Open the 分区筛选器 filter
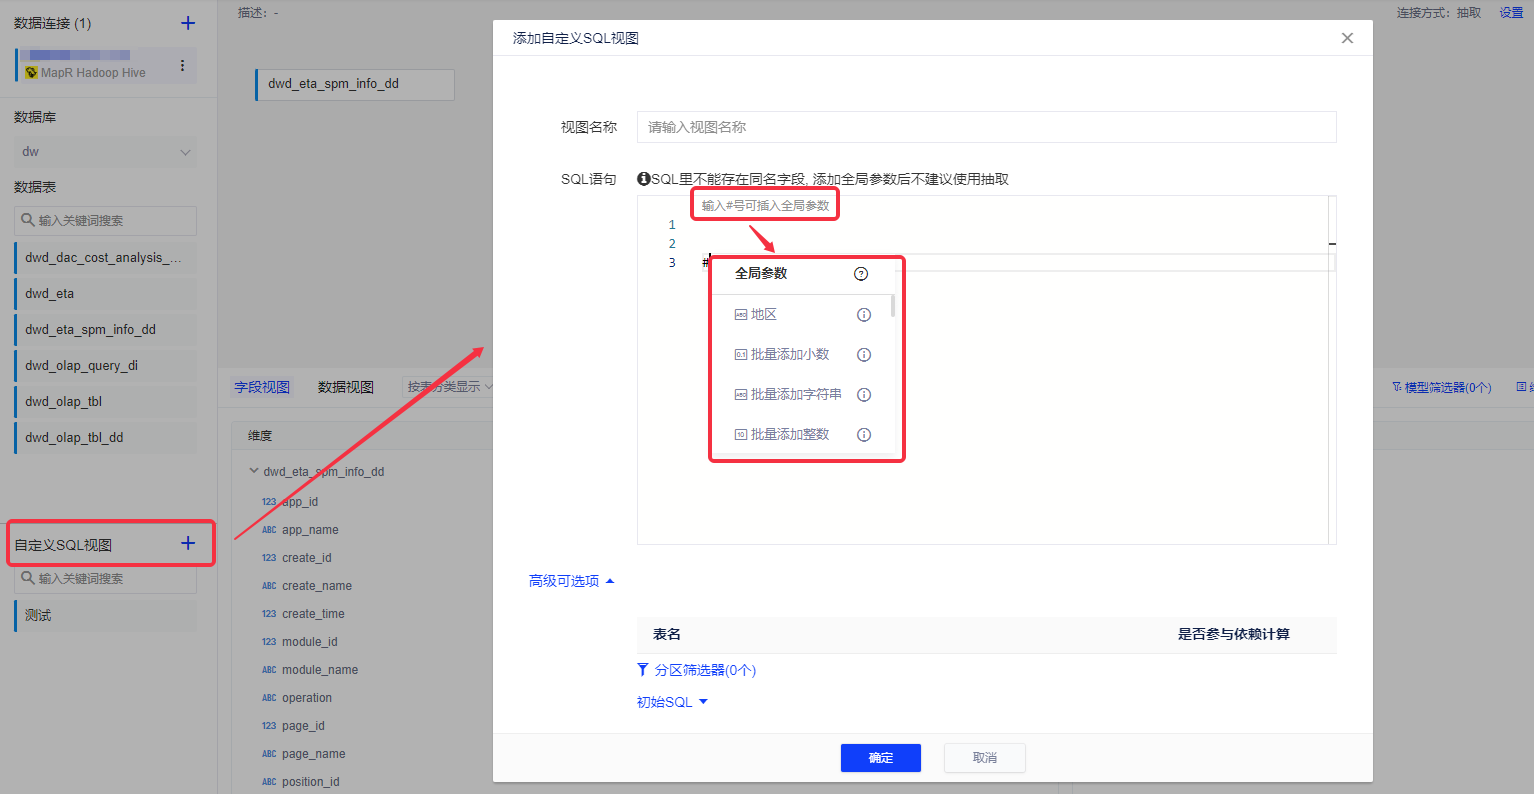Image resolution: width=1534 pixels, height=794 pixels. [x=697, y=670]
